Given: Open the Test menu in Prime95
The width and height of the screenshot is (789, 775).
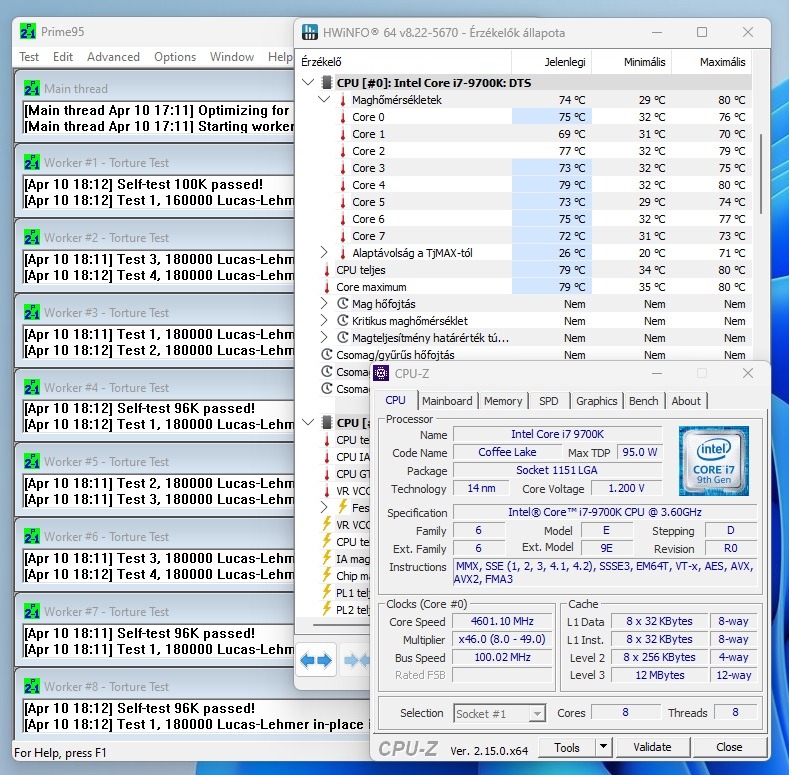Looking at the screenshot, I should [29, 57].
